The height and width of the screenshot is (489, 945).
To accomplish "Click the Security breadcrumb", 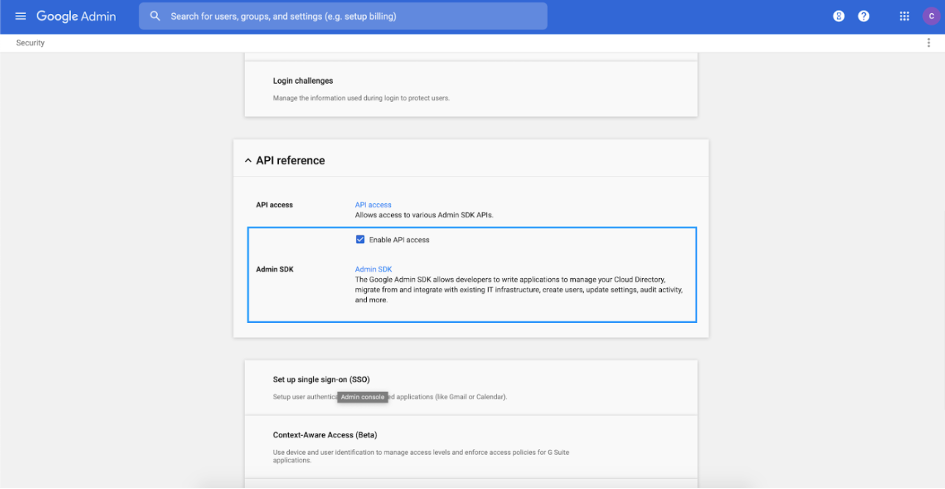I will pos(30,43).
